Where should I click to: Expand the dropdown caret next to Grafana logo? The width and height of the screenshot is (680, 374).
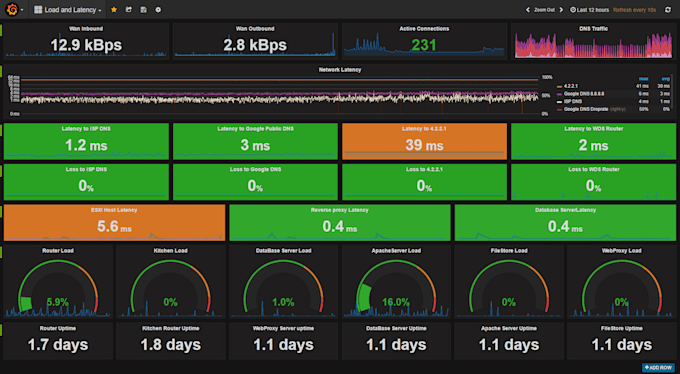22,10
